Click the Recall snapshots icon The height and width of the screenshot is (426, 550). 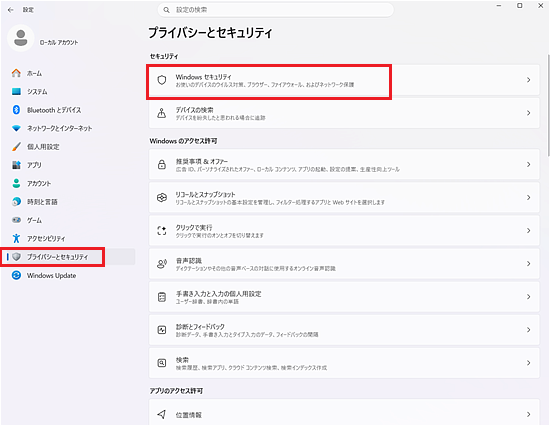pos(162,198)
